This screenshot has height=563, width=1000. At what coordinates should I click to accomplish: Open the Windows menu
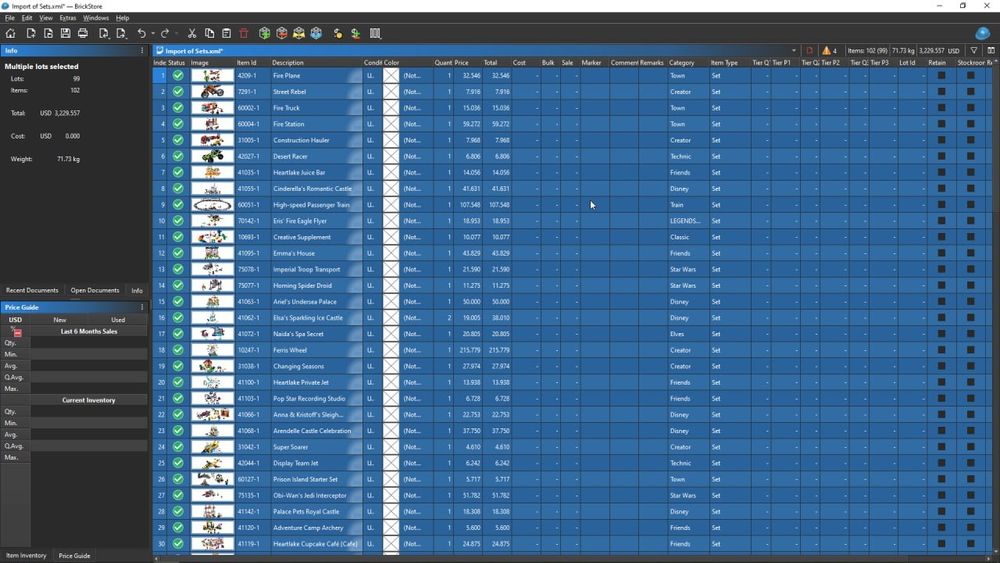coord(96,18)
